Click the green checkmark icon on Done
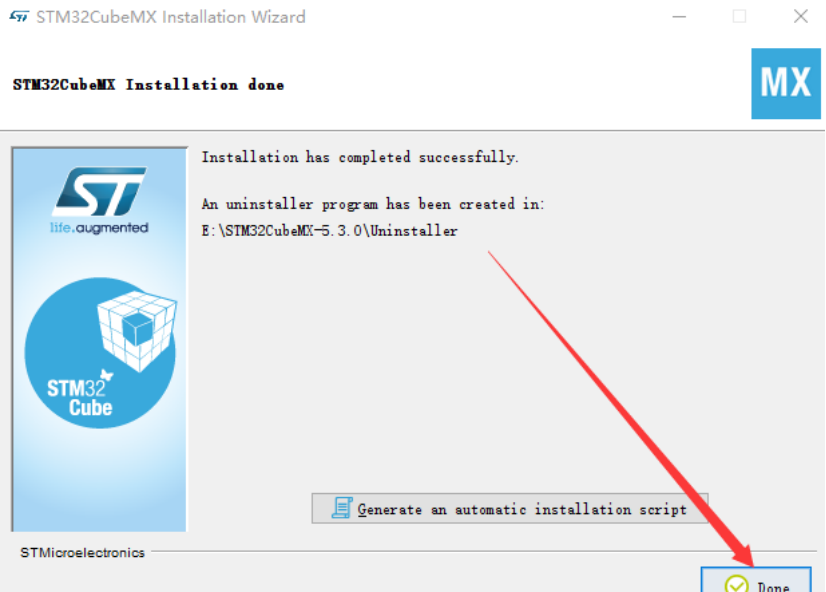Screen dimensions: 826x592 point(736,584)
